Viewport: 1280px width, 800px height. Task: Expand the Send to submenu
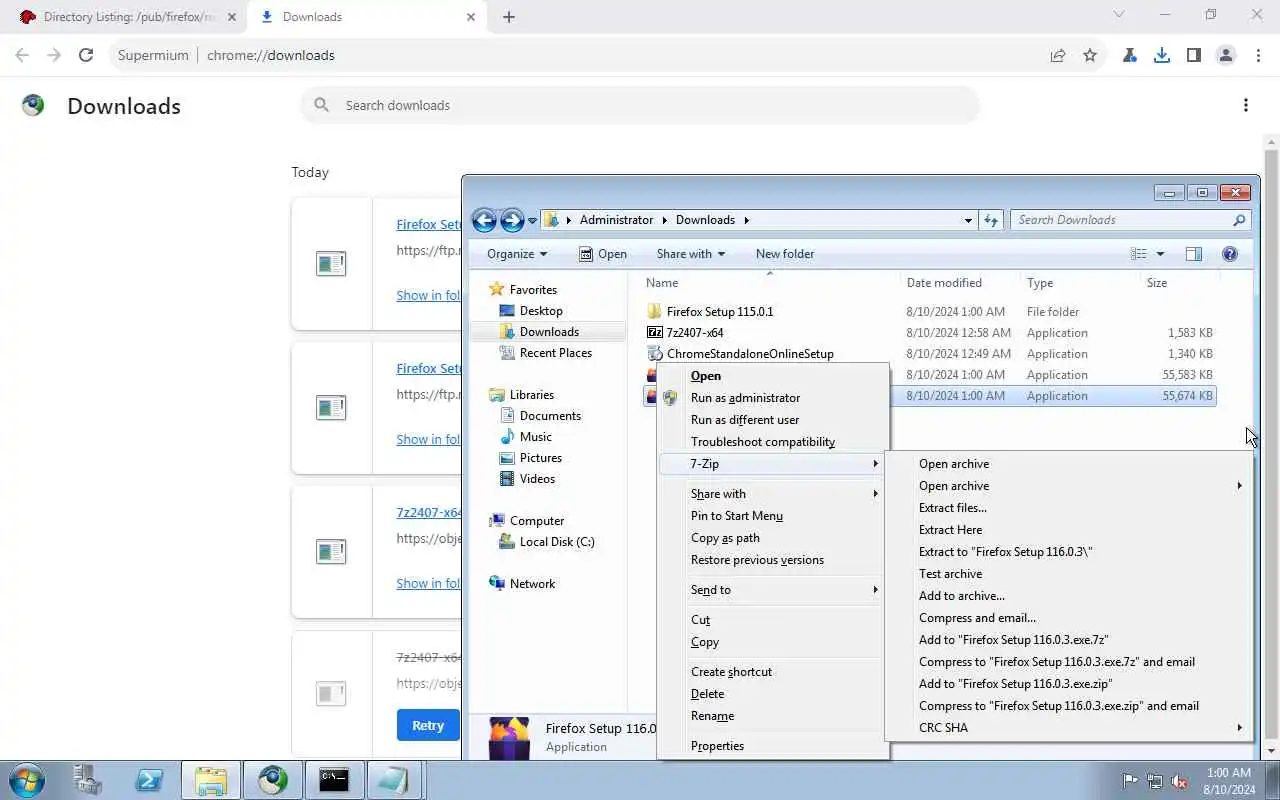(x=772, y=590)
